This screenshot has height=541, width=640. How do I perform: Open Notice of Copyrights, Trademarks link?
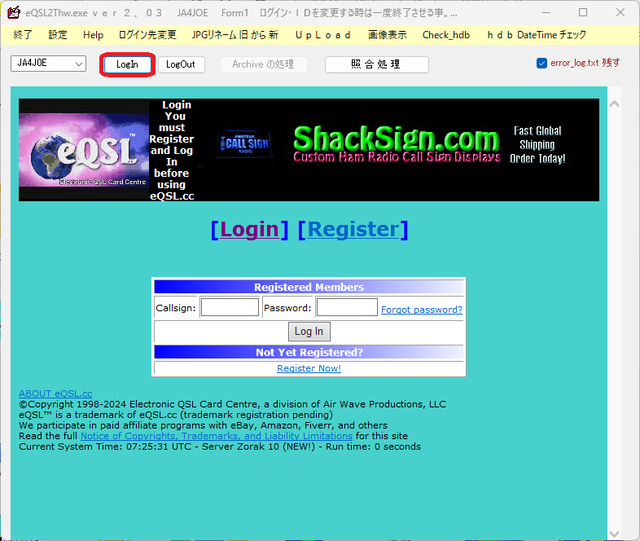216,436
